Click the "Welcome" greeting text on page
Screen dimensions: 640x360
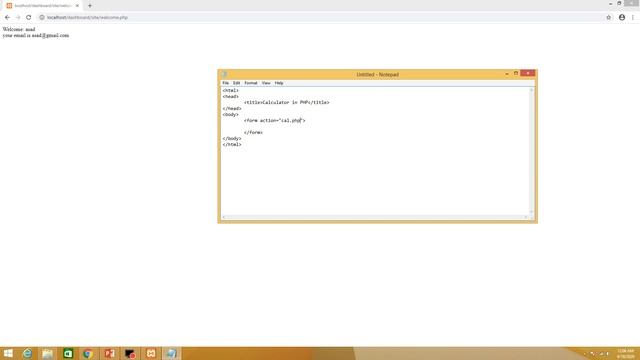coord(19,29)
